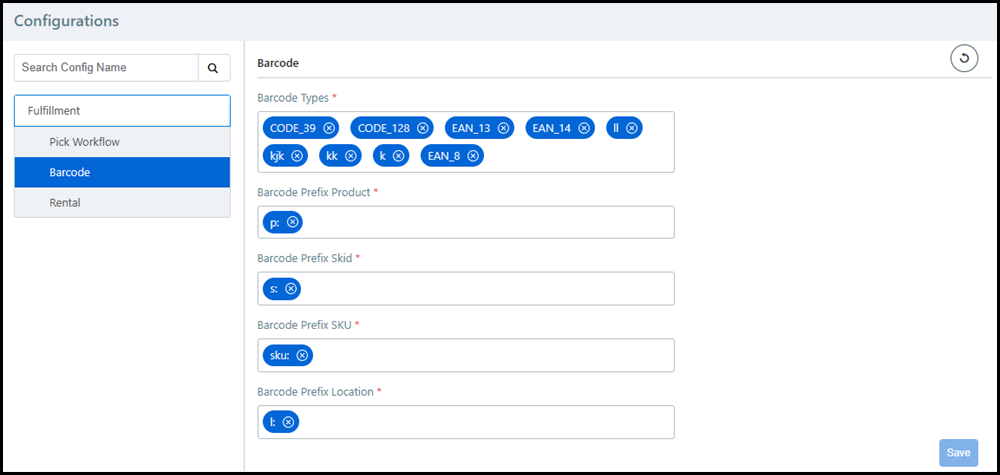This screenshot has height=475, width=1000.
Task: Select the Barcode configuration item
Action: click(70, 172)
